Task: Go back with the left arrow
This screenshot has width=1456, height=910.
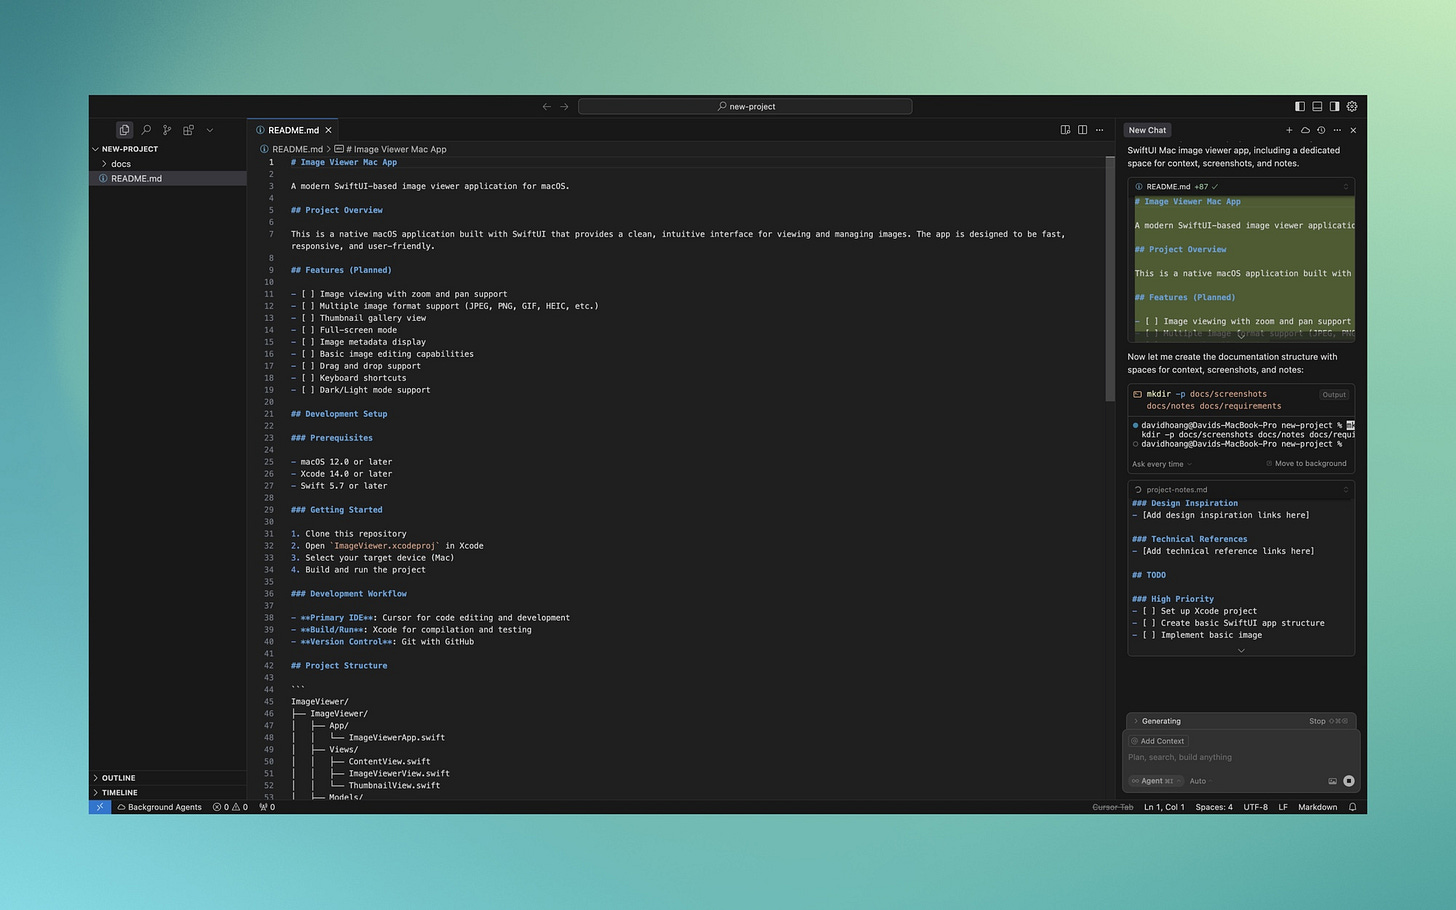Action: [x=546, y=106]
